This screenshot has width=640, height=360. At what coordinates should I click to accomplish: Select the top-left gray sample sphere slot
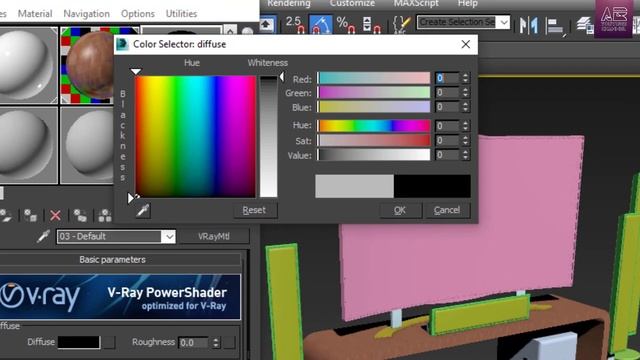pyautogui.click(x=28, y=64)
